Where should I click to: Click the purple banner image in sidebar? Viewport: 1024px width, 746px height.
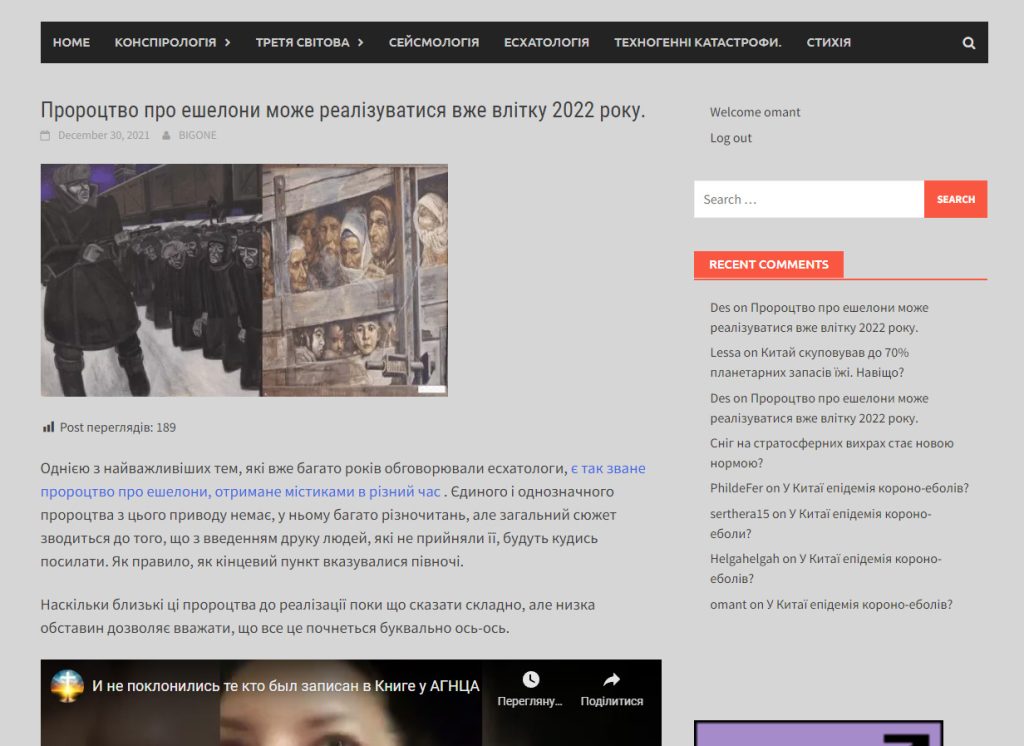point(818,733)
